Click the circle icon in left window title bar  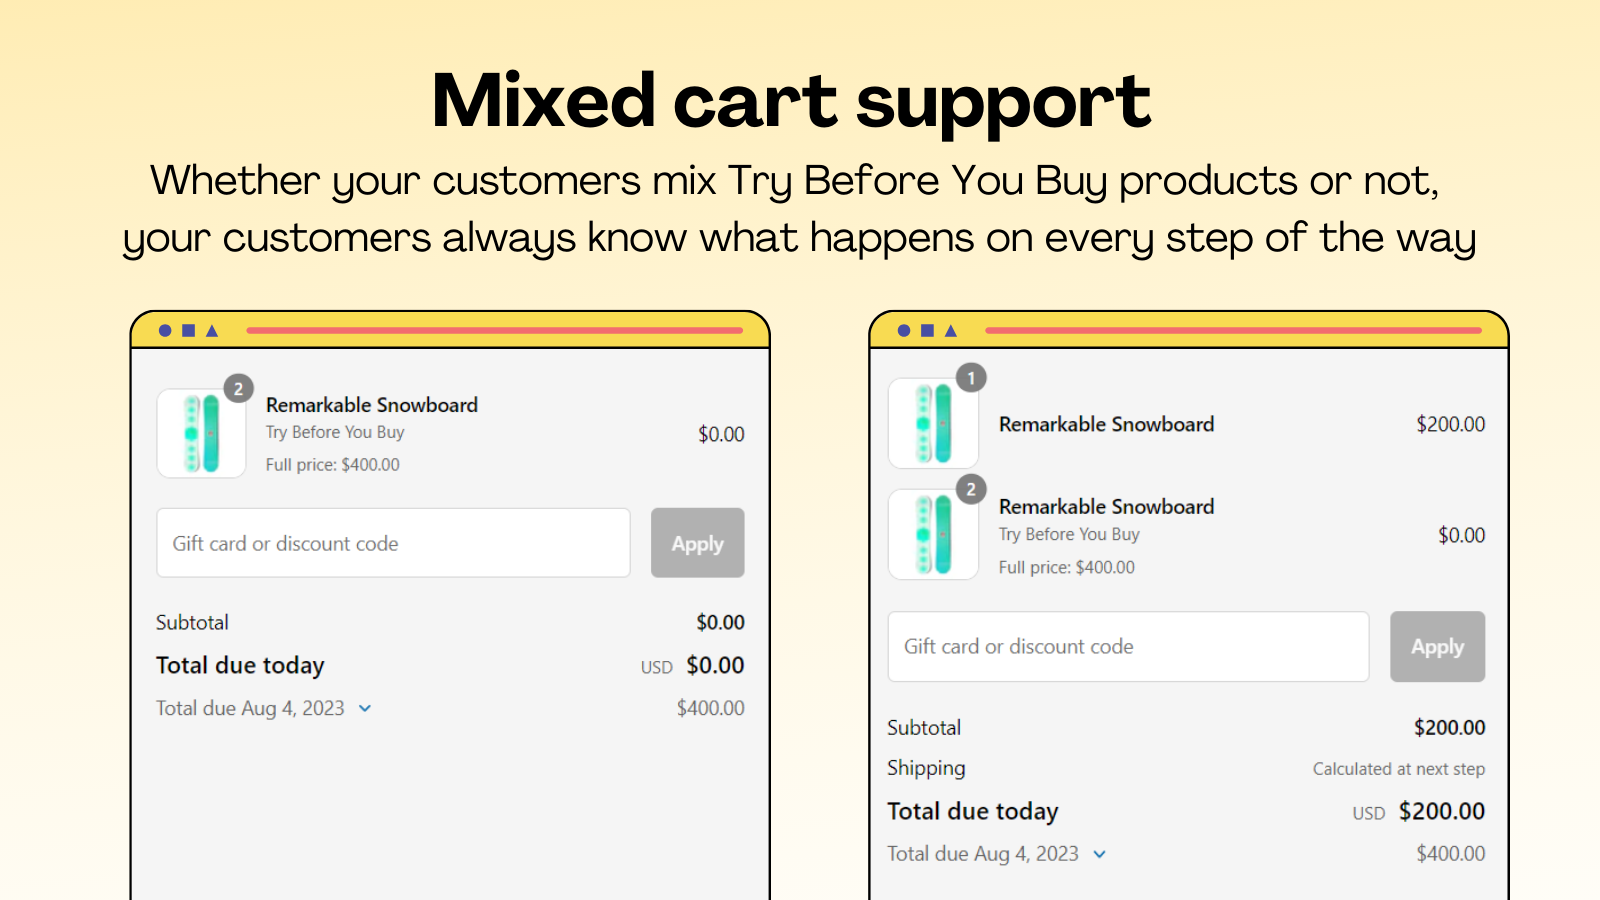163,330
